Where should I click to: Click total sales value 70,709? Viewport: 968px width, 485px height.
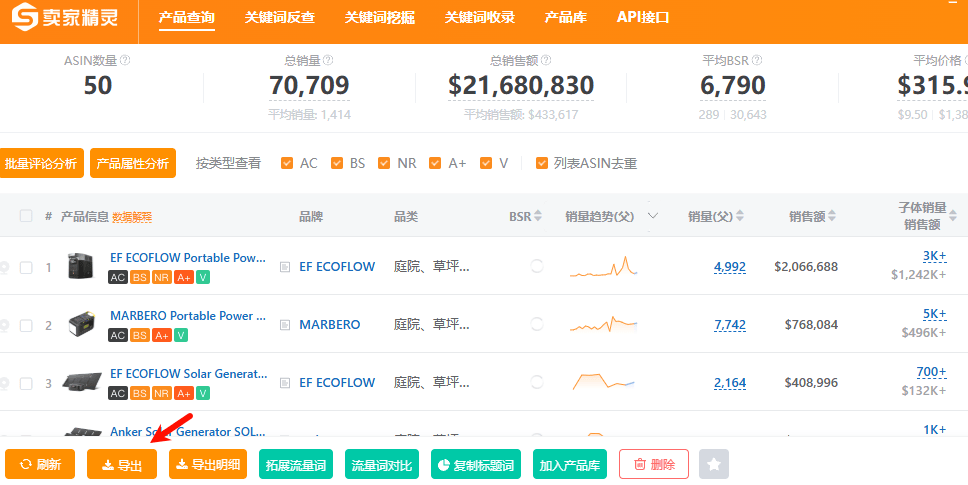tap(309, 85)
